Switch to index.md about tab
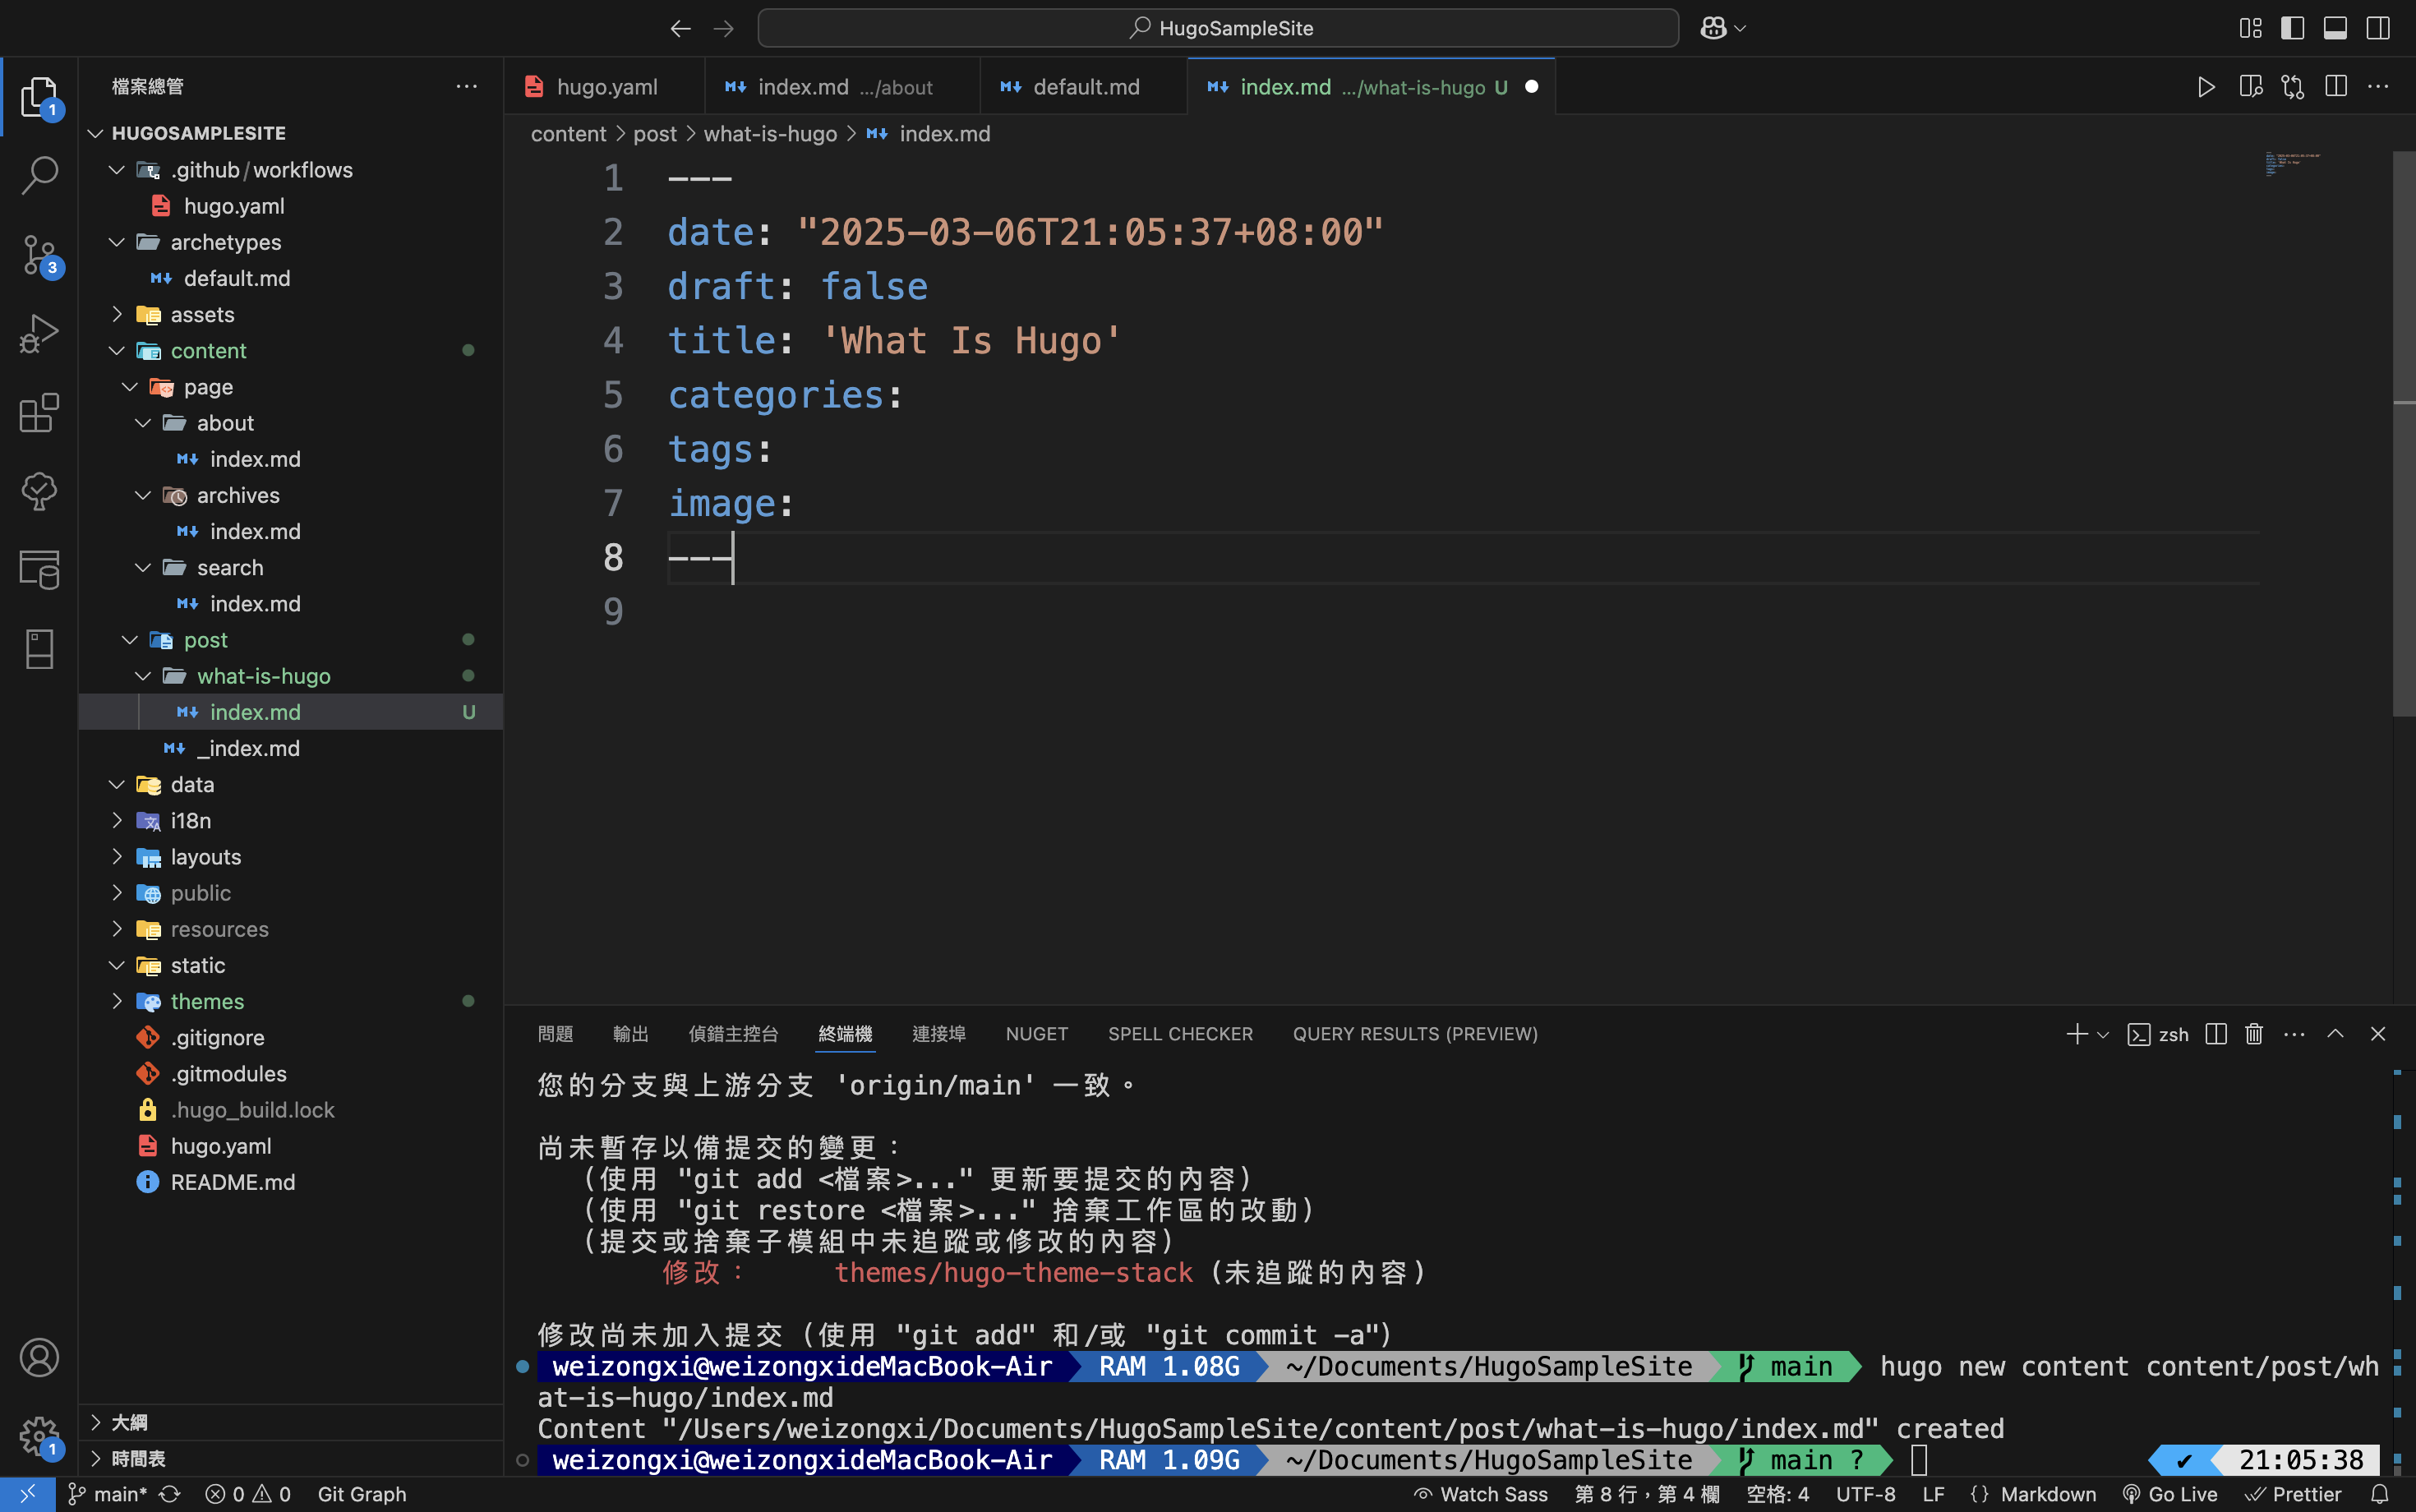Image resolution: width=2416 pixels, height=1512 pixels. point(842,87)
